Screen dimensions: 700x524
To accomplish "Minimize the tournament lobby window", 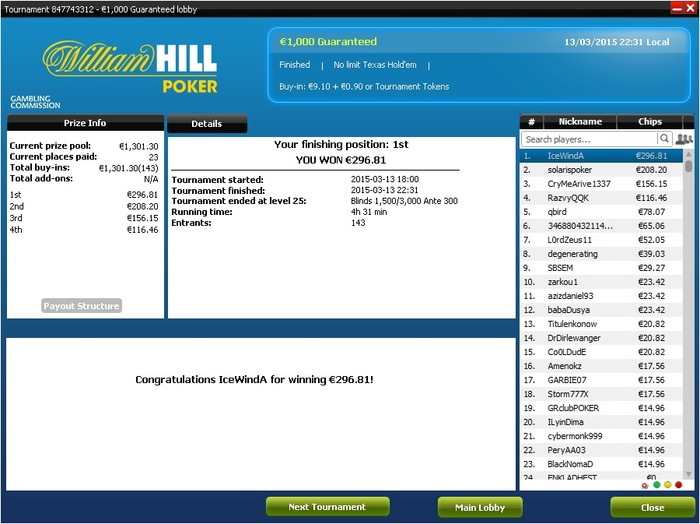I will tap(677, 8).
